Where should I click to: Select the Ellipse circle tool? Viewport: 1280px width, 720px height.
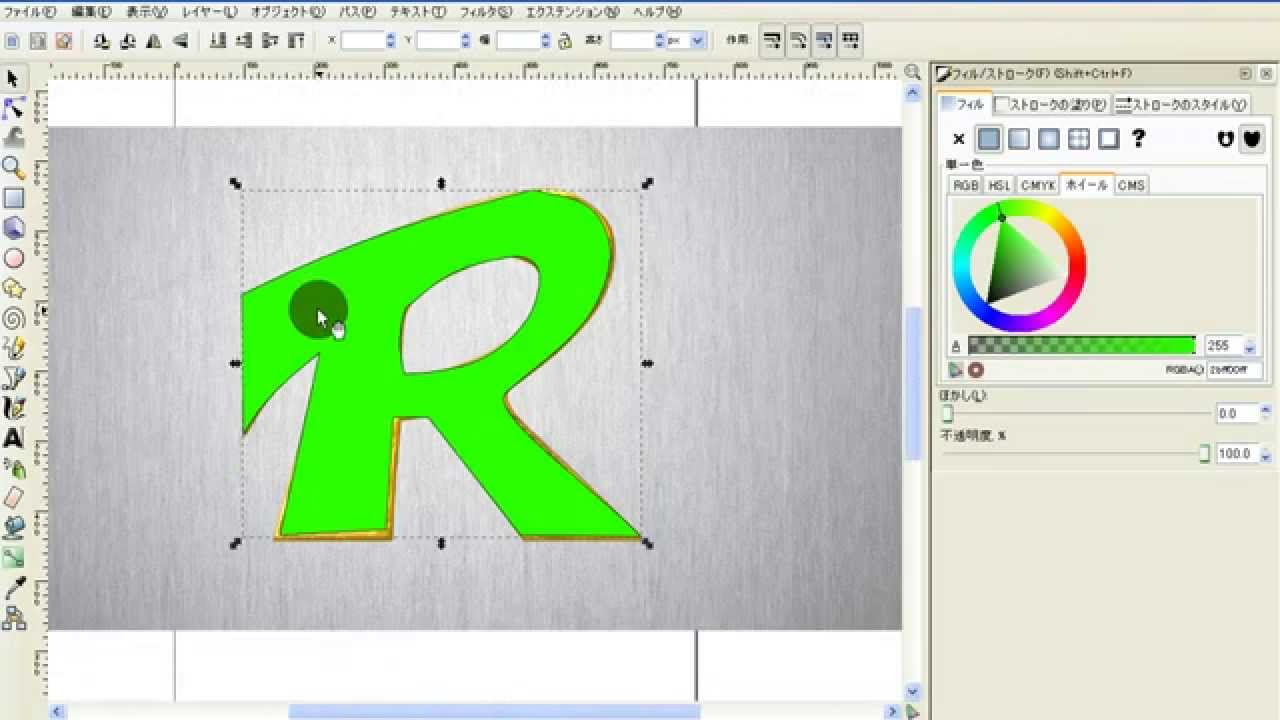(x=13, y=258)
